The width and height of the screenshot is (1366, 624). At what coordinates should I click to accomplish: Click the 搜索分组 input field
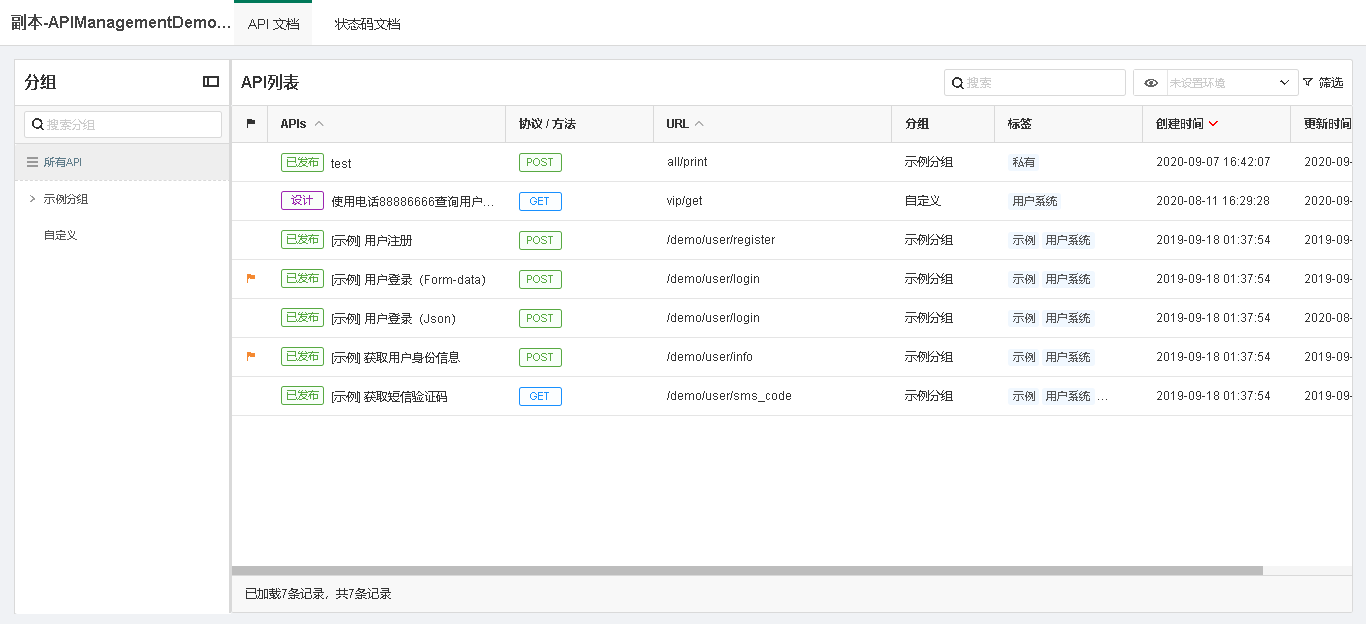(130, 125)
